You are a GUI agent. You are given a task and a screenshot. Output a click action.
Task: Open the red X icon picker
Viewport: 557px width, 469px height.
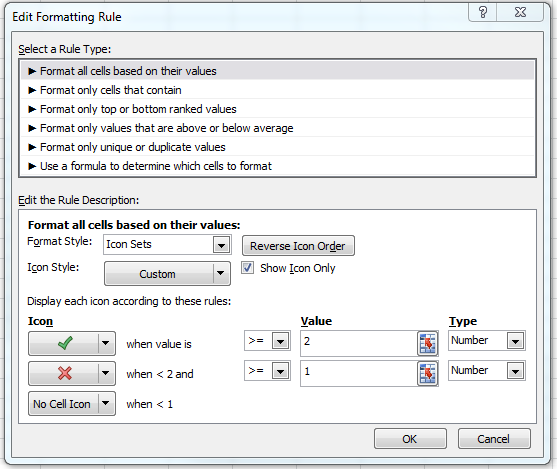[72, 373]
